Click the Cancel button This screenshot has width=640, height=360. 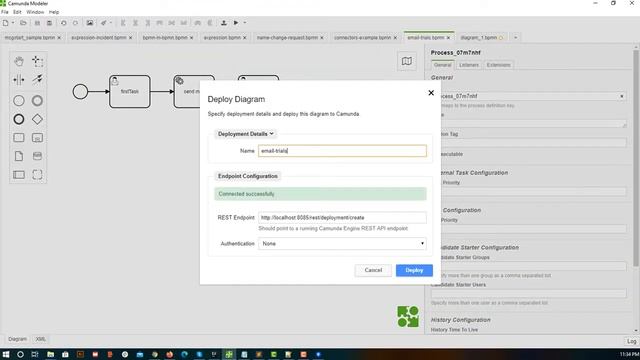pos(373,270)
